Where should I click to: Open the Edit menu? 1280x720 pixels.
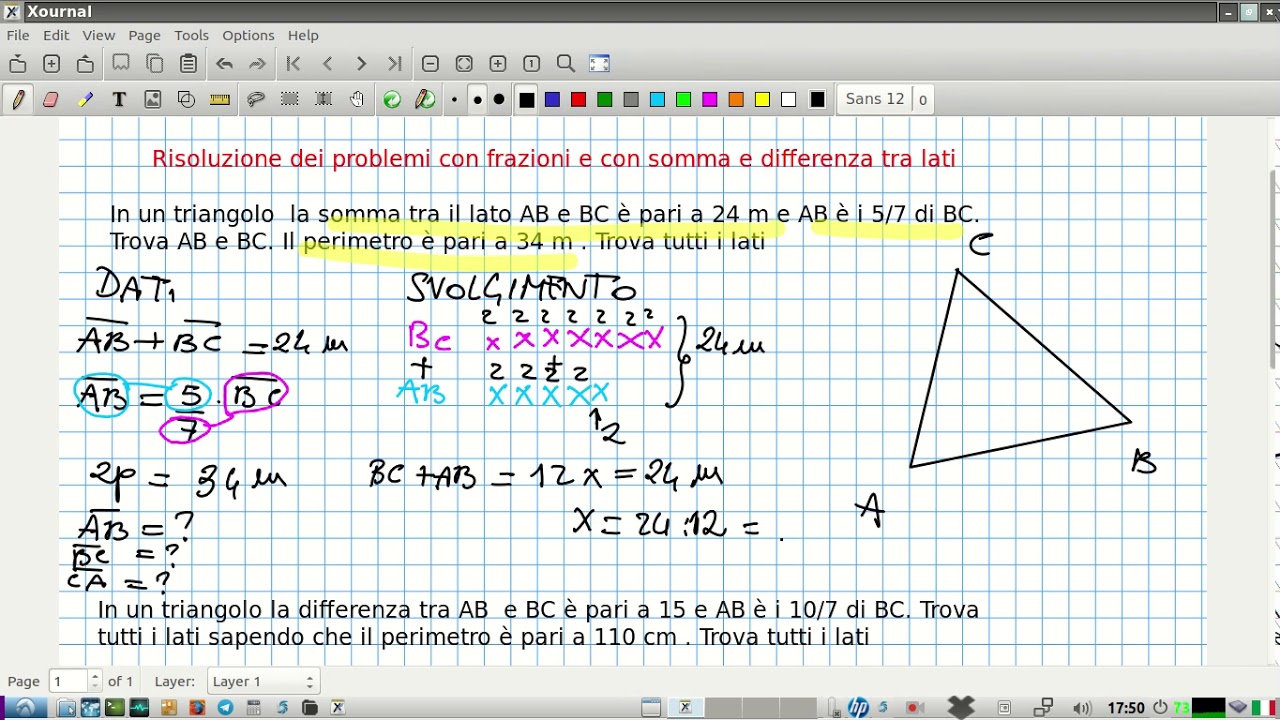(x=56, y=35)
